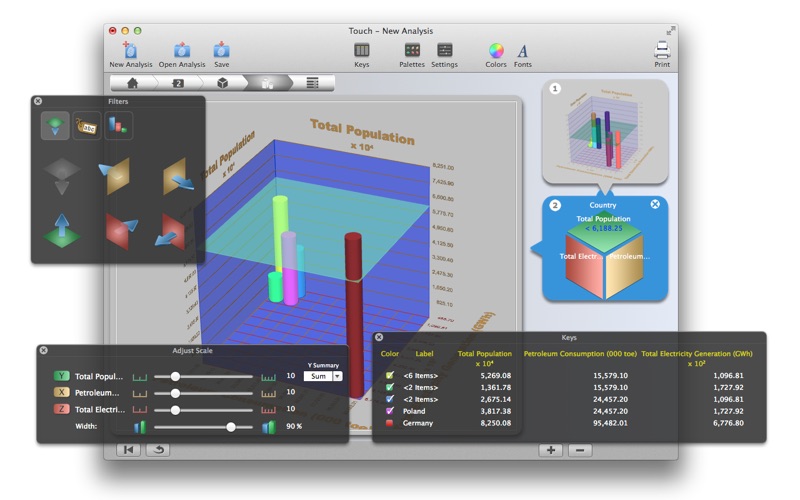800x500 pixels.
Task: Toggle checkbox for the 2,675.14 row
Action: 390,399
